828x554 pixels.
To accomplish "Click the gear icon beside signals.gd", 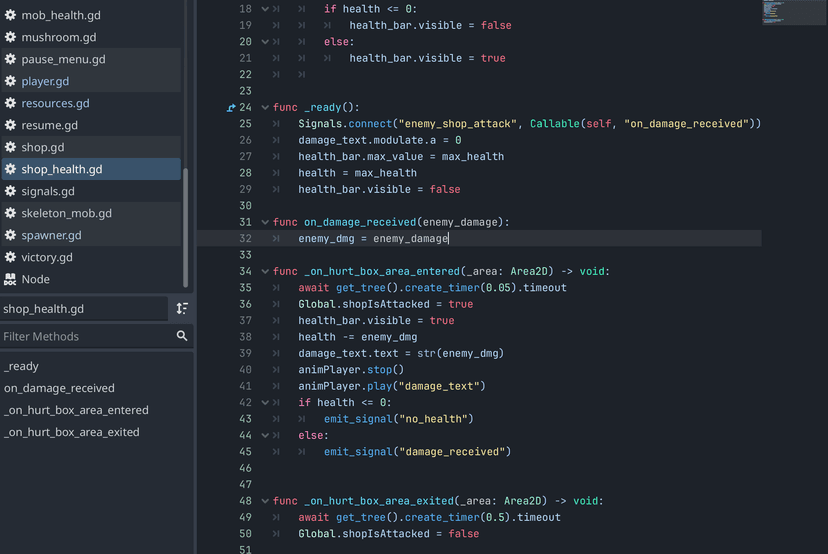I will 11,191.
